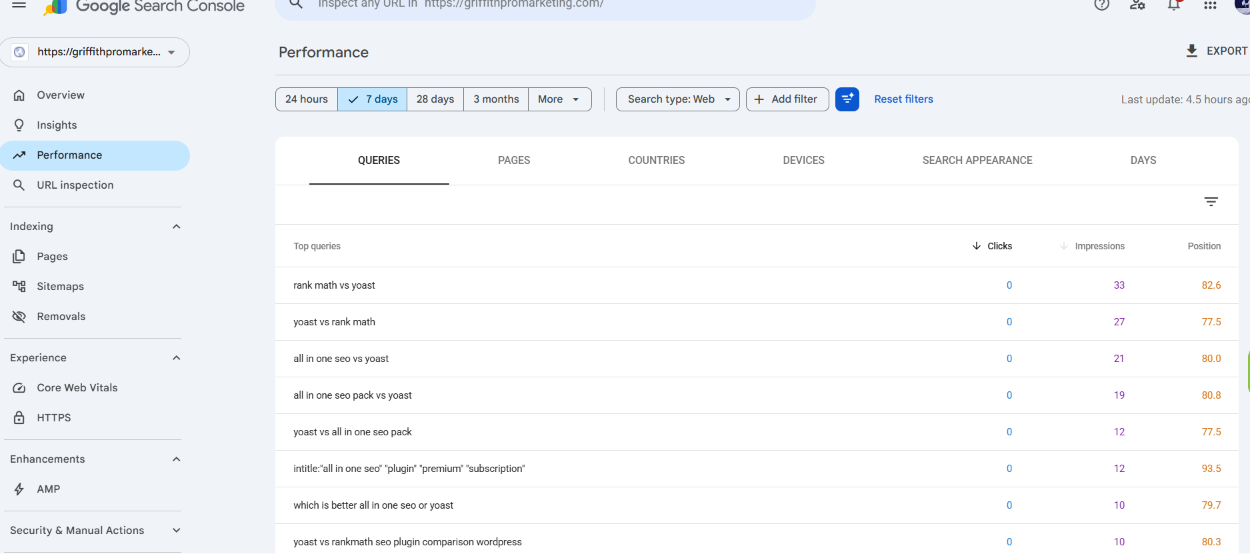Open the table filter rows icon

point(1211,202)
